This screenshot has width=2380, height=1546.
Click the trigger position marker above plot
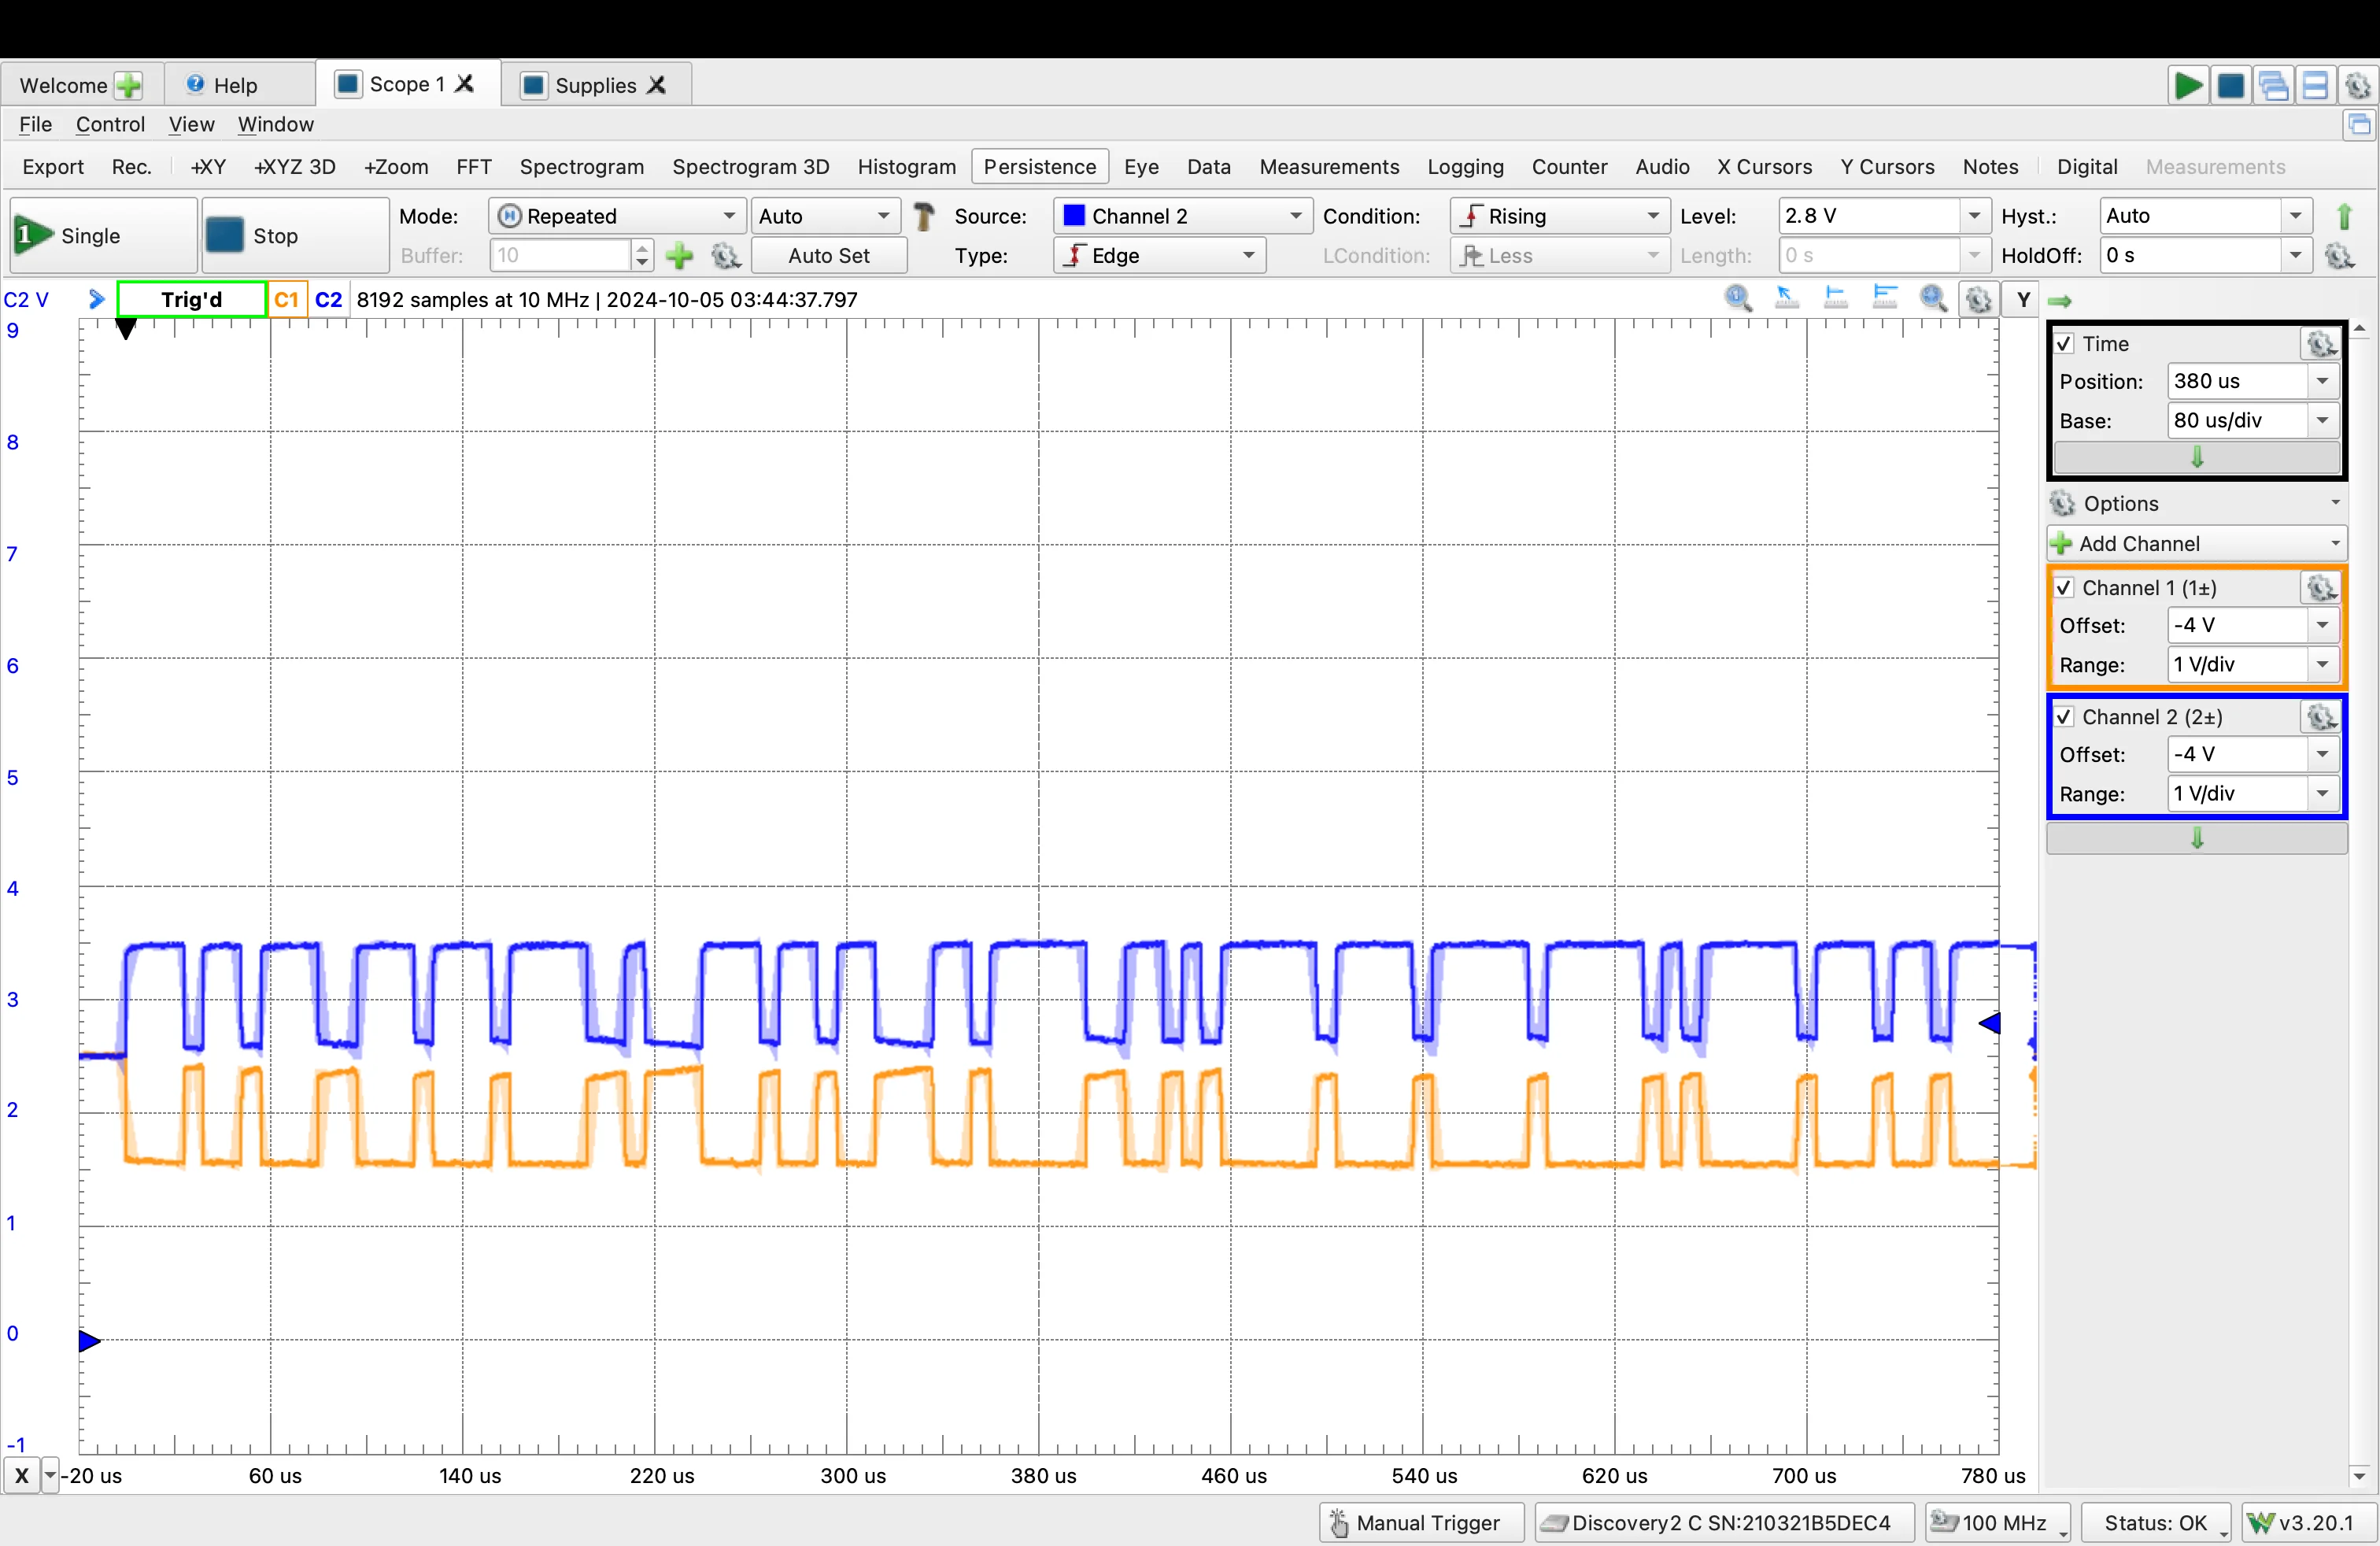[126, 328]
